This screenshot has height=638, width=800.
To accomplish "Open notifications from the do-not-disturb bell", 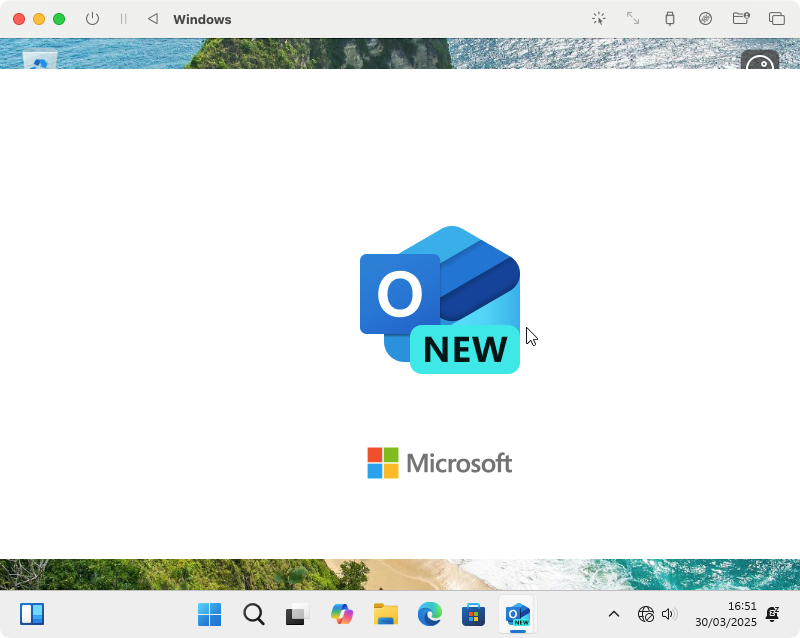I will click(x=772, y=614).
